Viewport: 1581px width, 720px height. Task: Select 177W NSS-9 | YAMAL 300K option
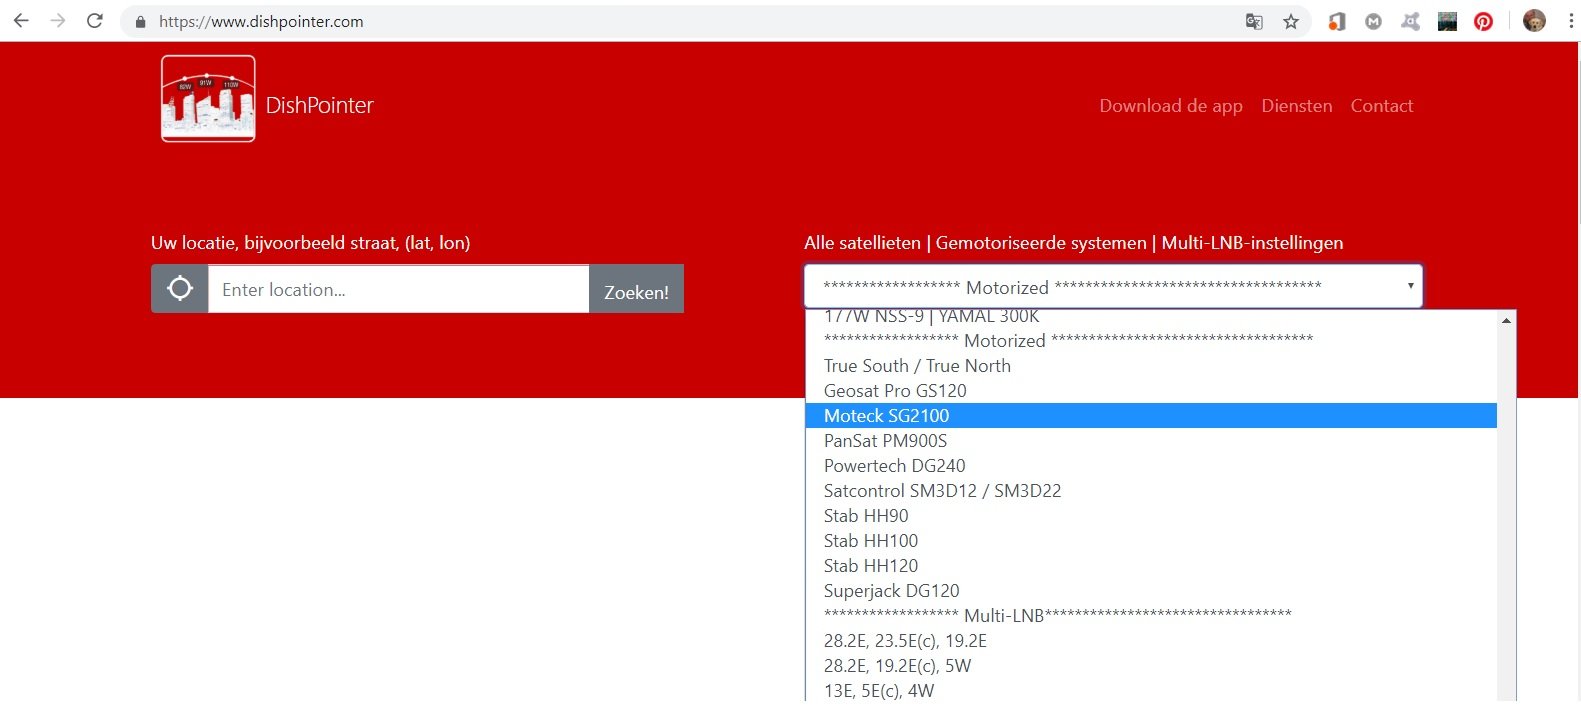click(x=1151, y=317)
